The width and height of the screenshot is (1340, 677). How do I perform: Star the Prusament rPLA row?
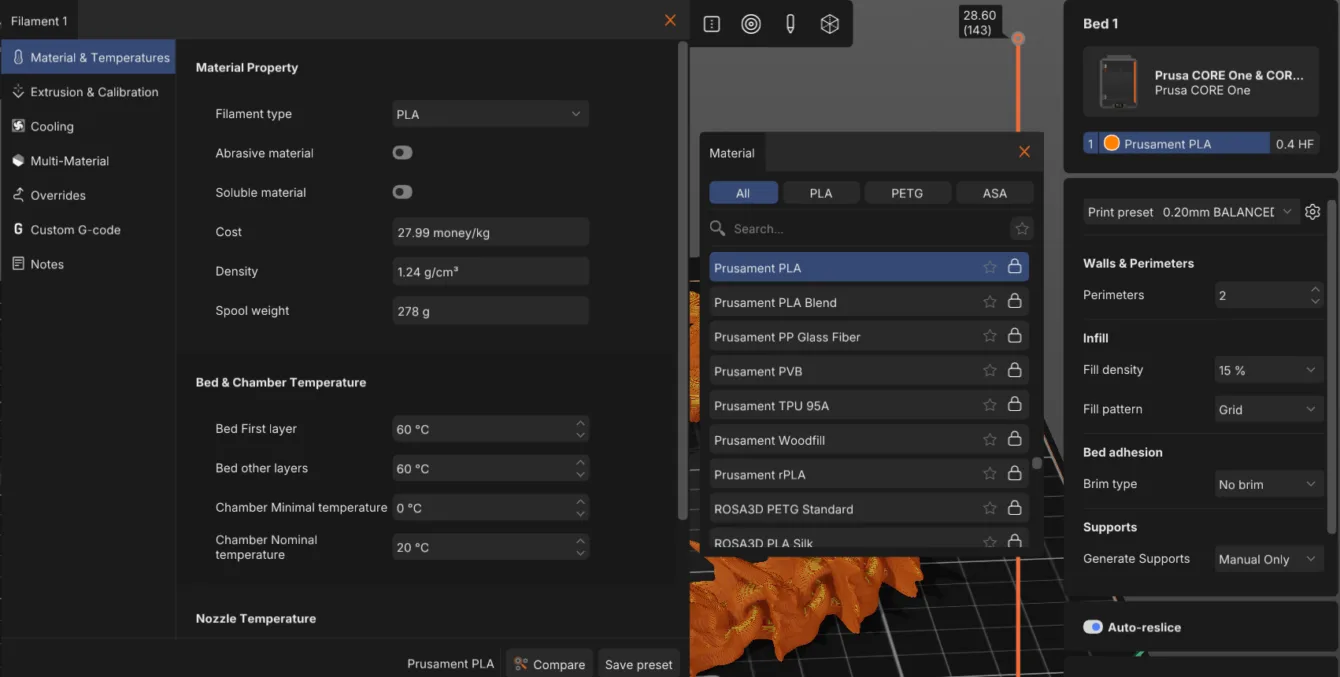989,474
